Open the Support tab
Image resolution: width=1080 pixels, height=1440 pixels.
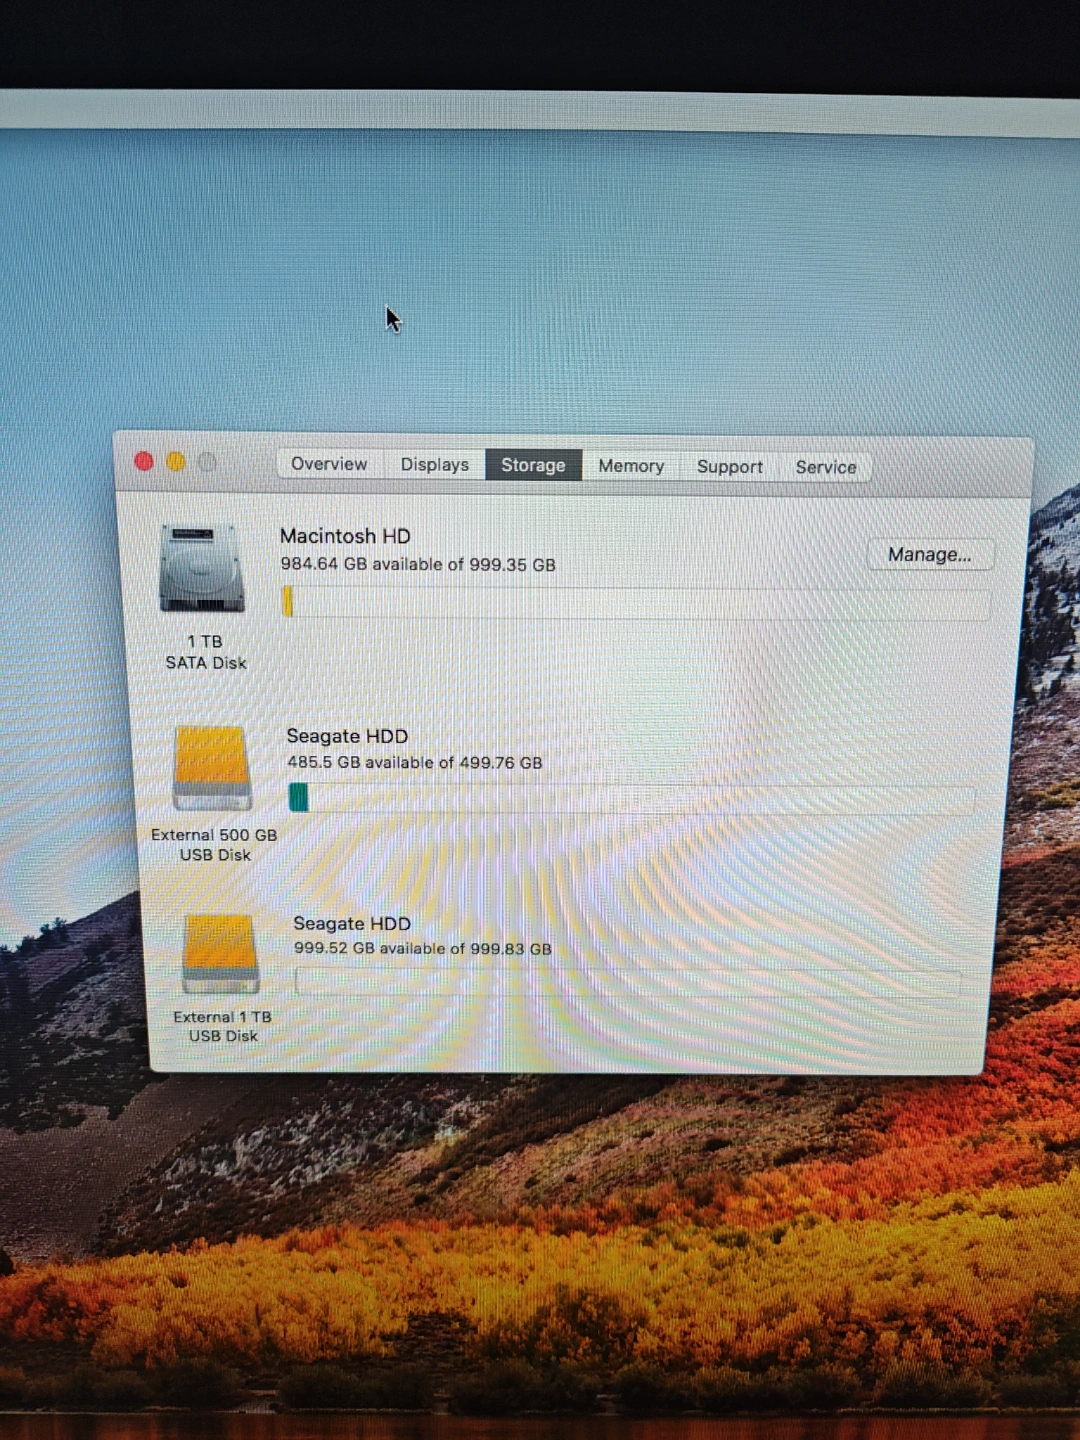point(729,467)
